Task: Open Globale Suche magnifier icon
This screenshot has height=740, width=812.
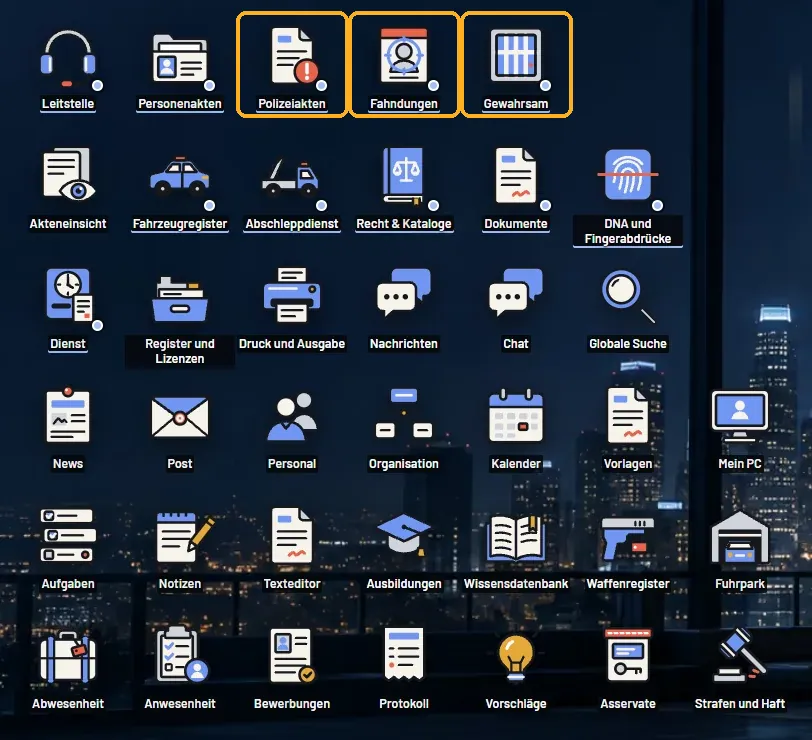Action: tap(628, 296)
